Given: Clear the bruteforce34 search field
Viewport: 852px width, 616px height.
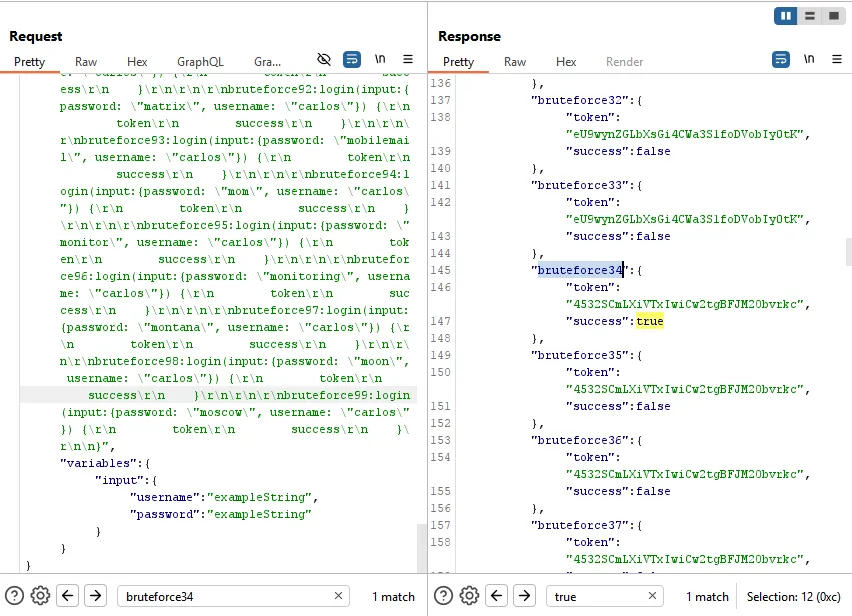Looking at the screenshot, I should point(338,596).
